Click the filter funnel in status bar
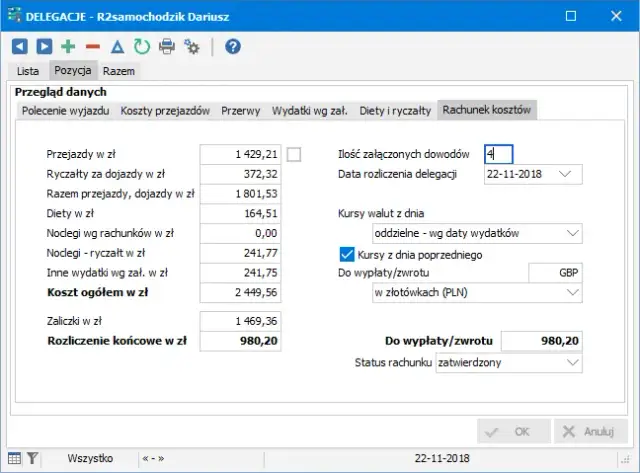 [32, 458]
